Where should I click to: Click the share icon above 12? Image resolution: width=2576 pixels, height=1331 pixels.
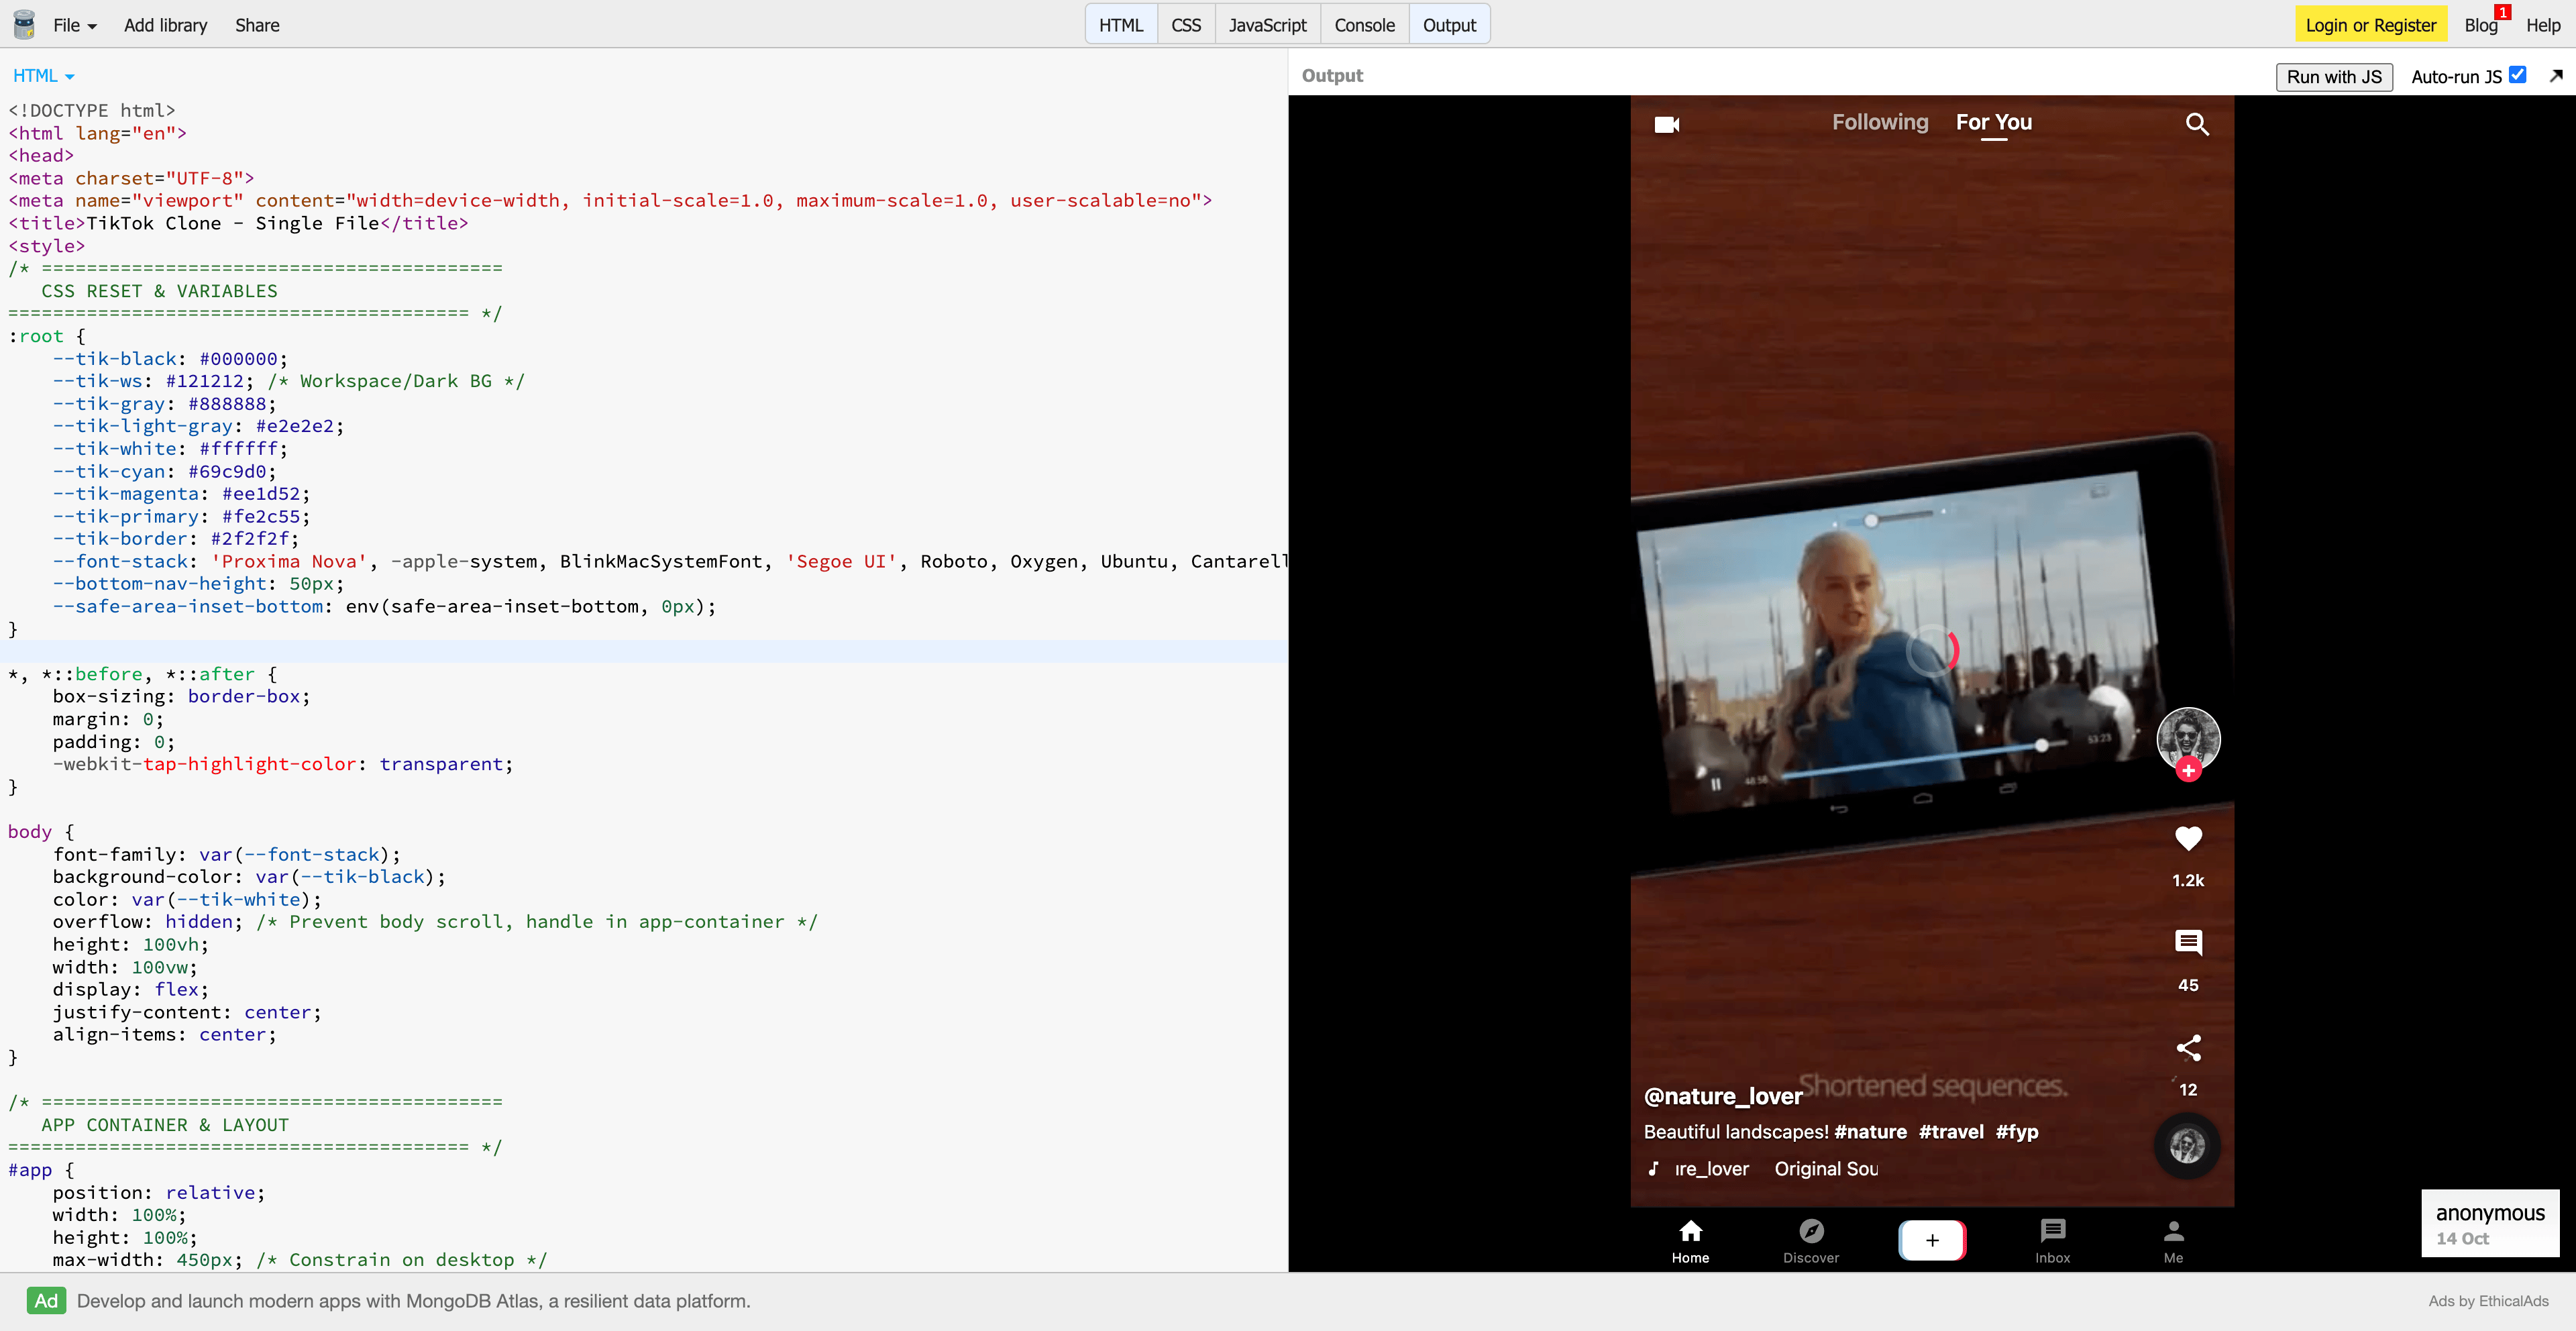click(x=2188, y=1047)
